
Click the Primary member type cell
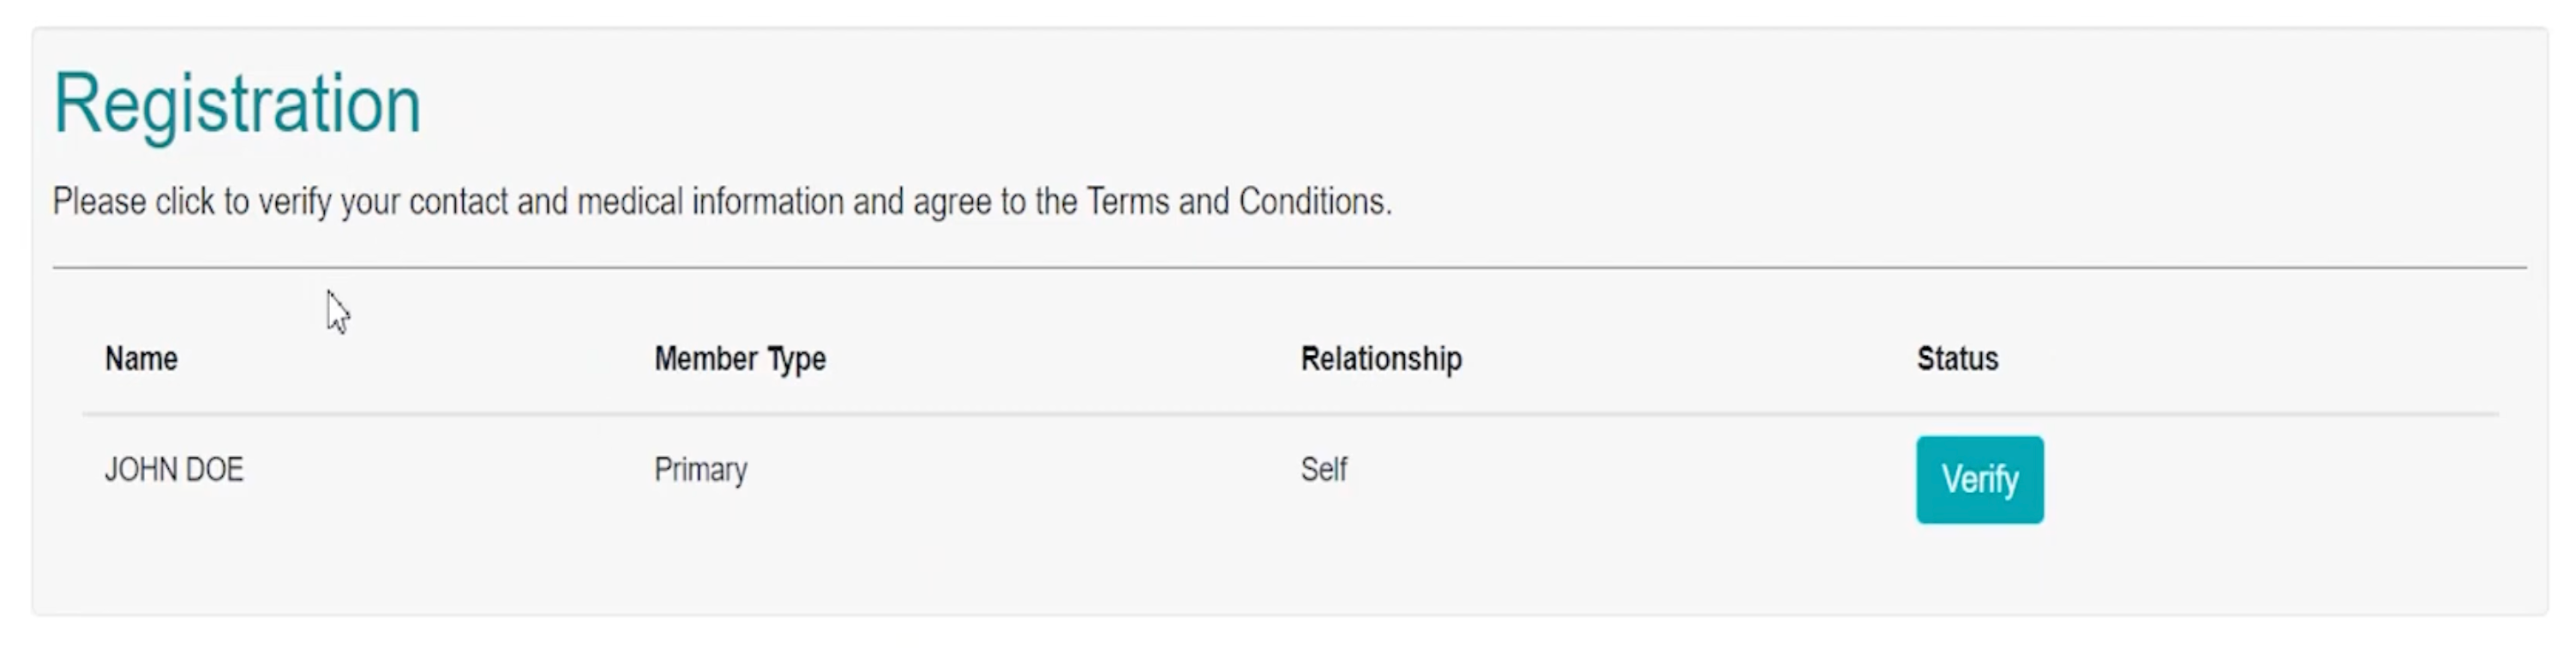pyautogui.click(x=700, y=469)
